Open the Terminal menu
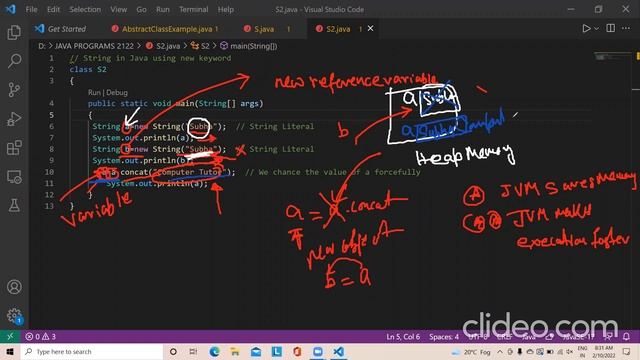This screenshot has height=360, width=640. click(x=193, y=9)
